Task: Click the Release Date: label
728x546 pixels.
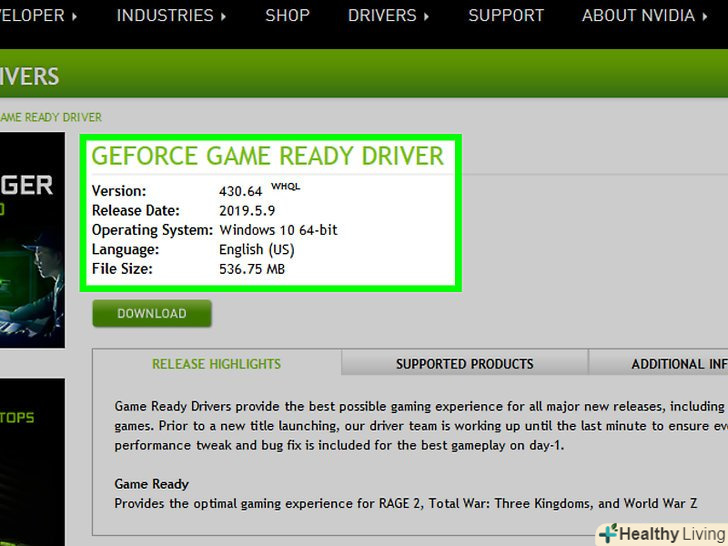Action: (x=136, y=211)
